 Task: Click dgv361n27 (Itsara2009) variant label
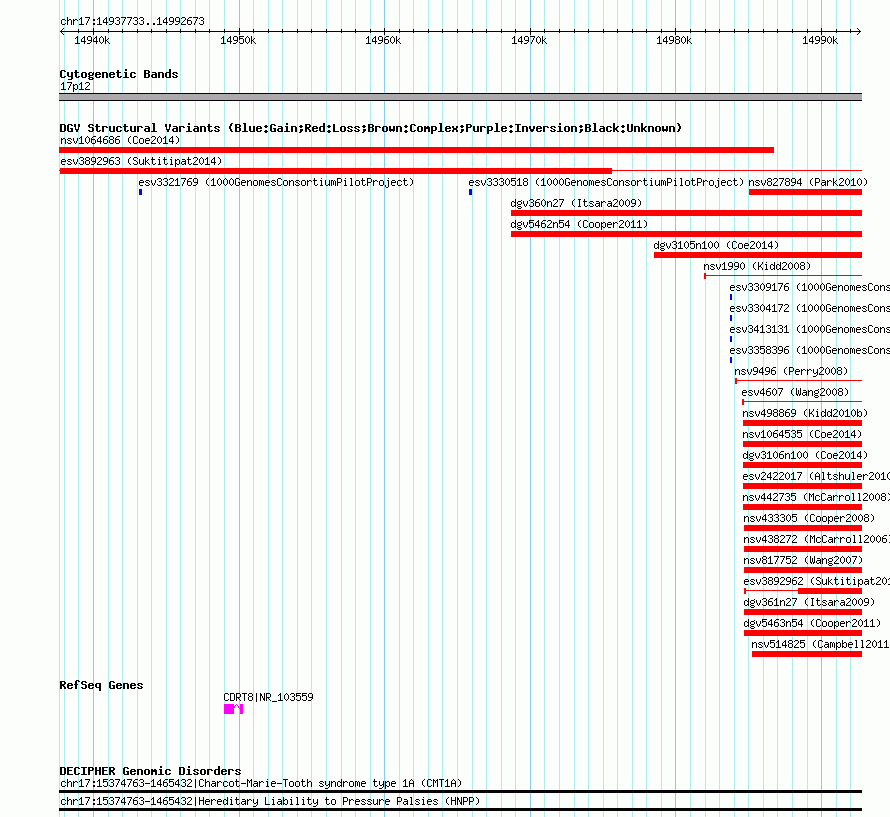coord(809,602)
